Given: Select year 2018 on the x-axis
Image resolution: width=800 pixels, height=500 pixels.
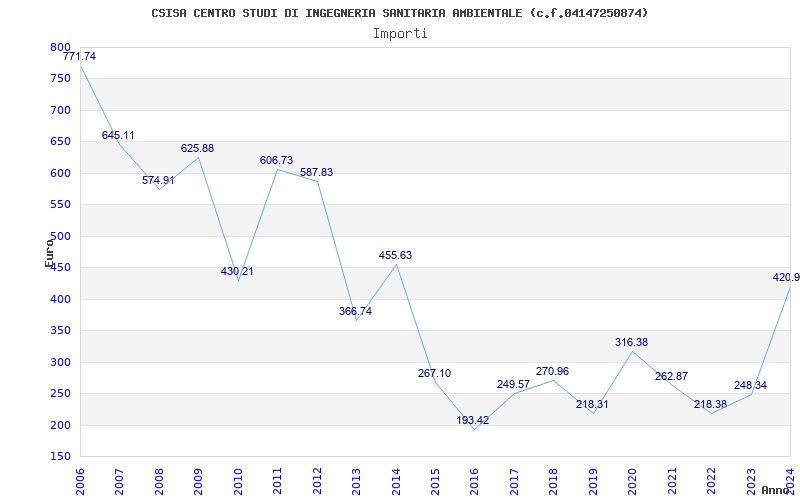Looking at the screenshot, I should (554, 481).
